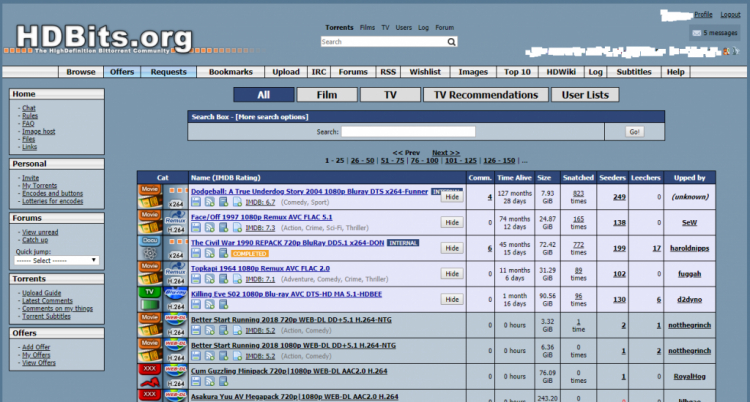Open Top 10 in the navigation bar
The height and width of the screenshot is (402, 750).
(517, 72)
